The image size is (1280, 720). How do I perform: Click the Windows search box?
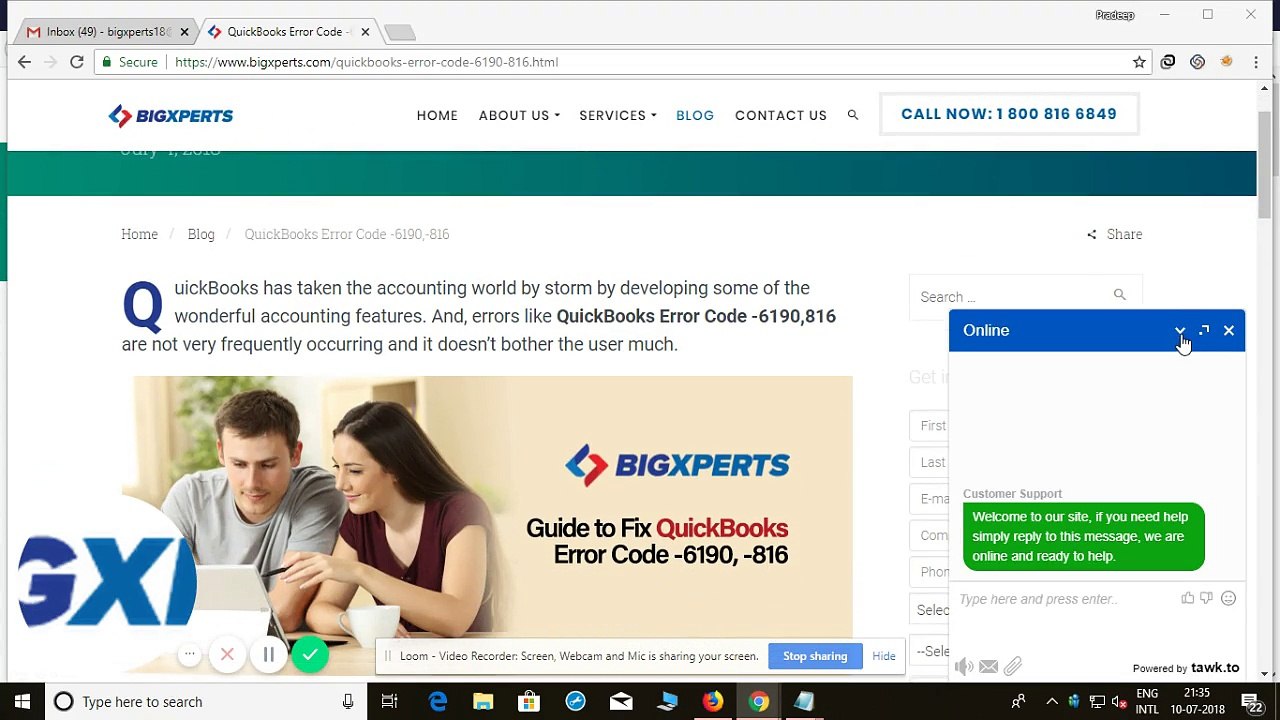[x=205, y=702]
